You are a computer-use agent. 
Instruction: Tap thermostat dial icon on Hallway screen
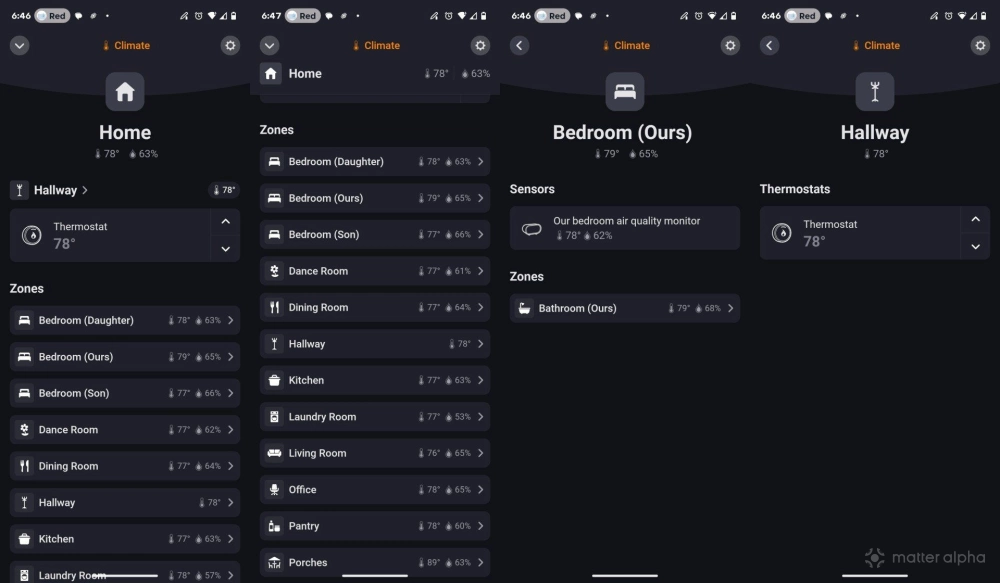click(781, 233)
